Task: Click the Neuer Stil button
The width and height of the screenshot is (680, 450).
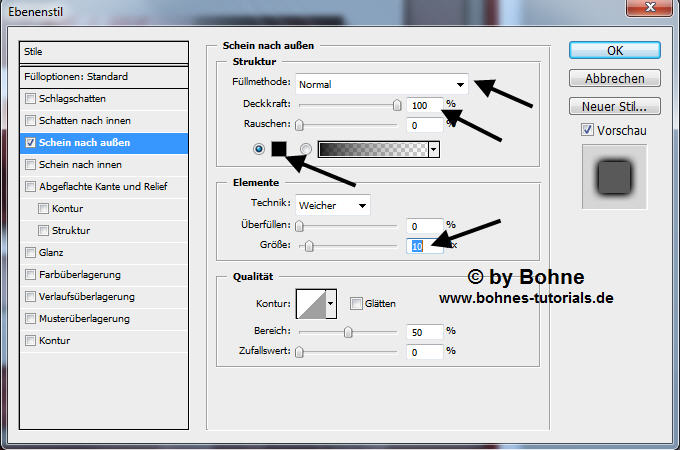Action: click(616, 106)
